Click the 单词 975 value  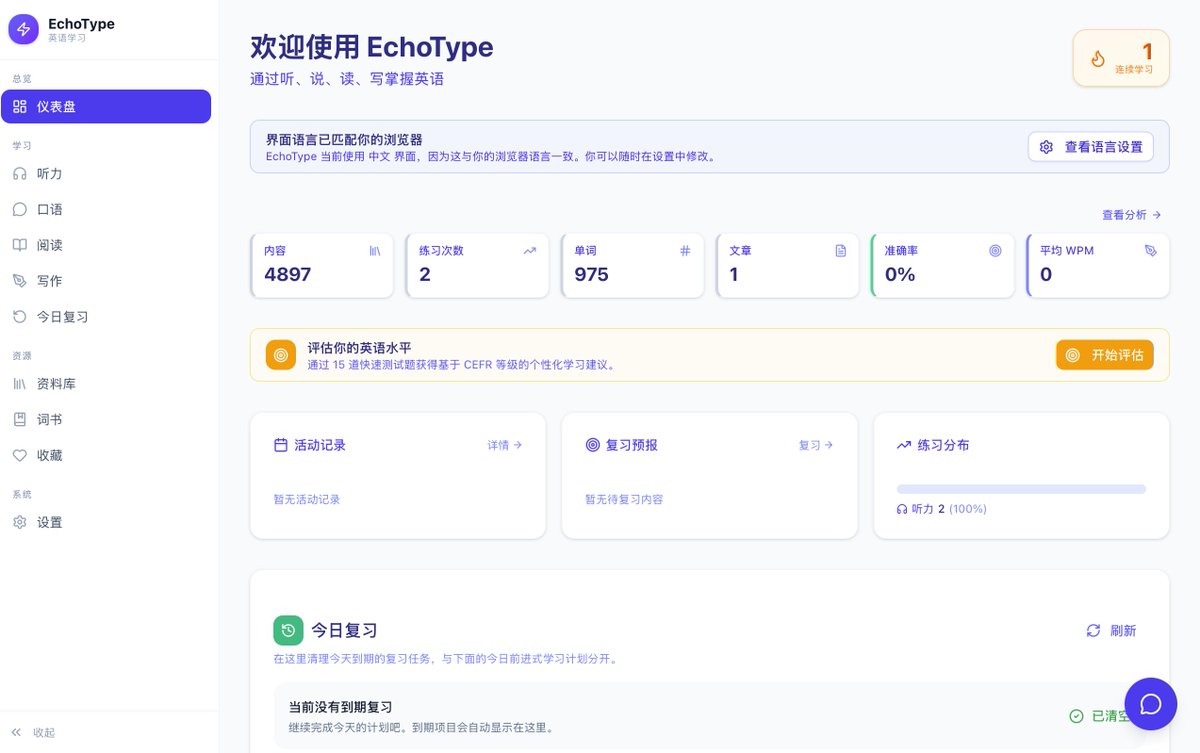point(591,274)
